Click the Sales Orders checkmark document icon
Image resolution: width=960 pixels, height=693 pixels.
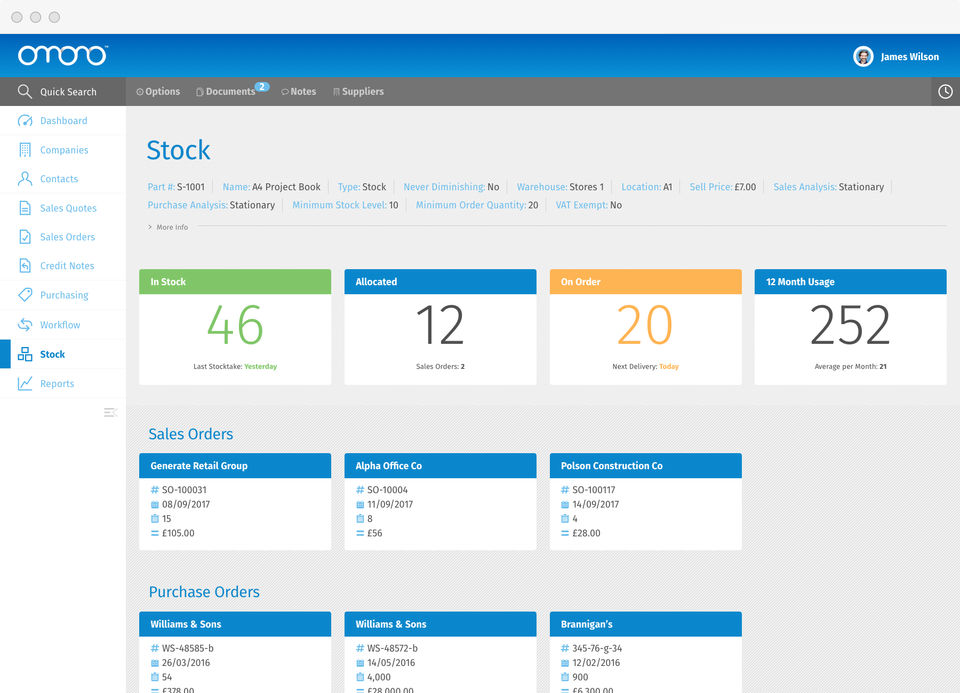coord(25,237)
